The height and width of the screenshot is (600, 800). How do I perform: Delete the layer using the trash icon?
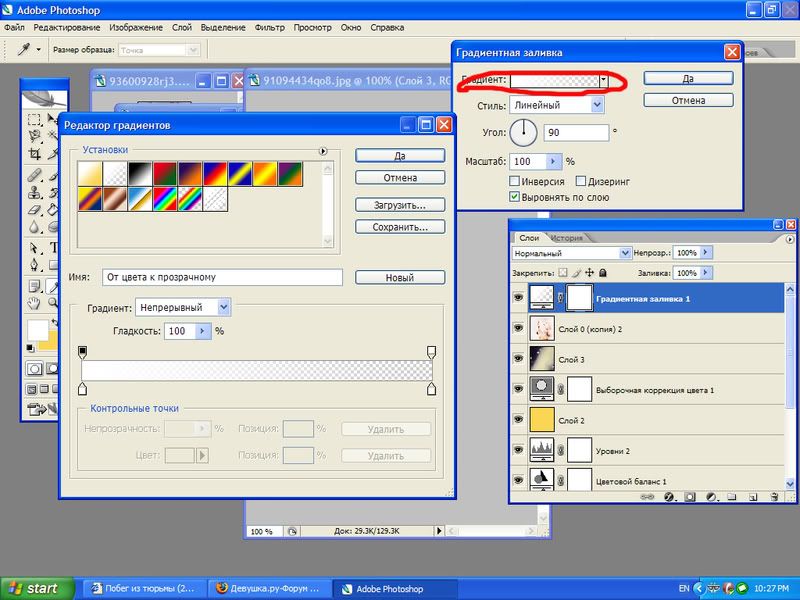click(x=774, y=497)
